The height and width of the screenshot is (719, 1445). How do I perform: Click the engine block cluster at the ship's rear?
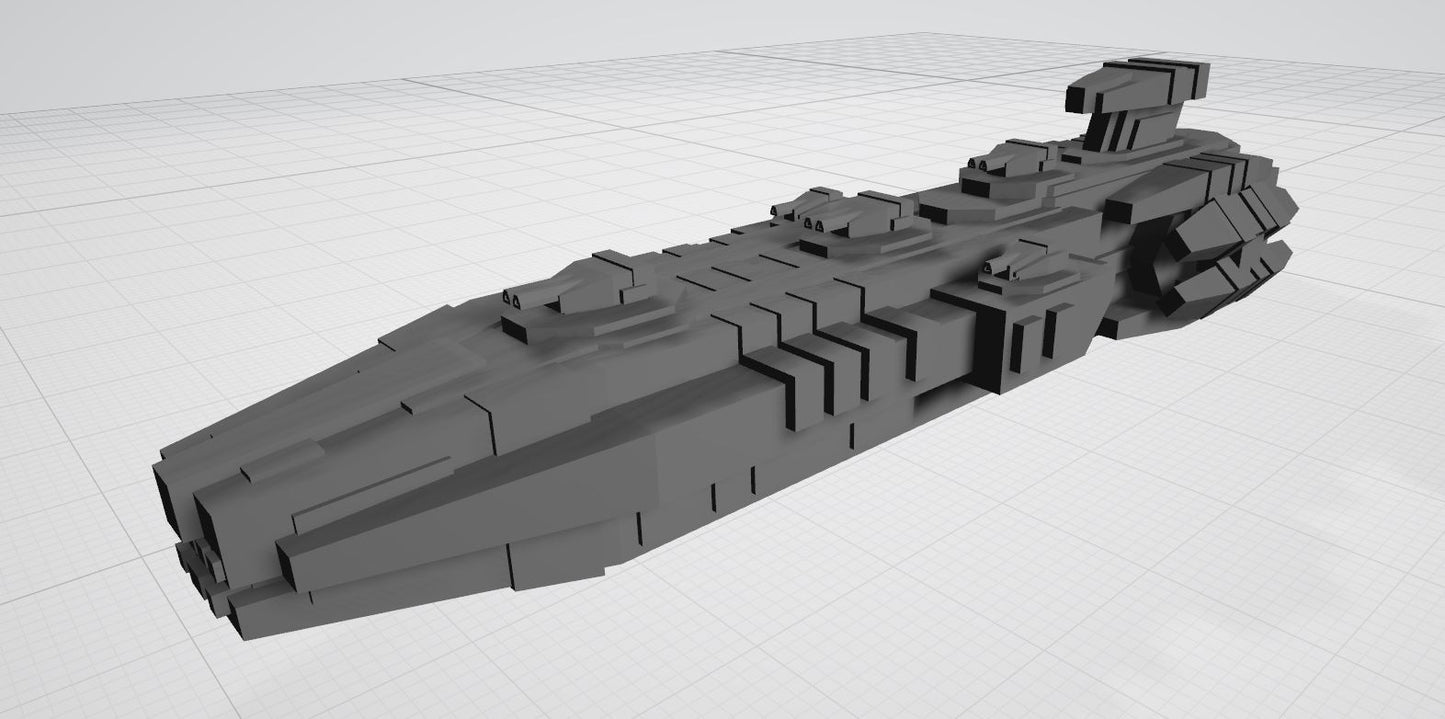(x=1215, y=250)
